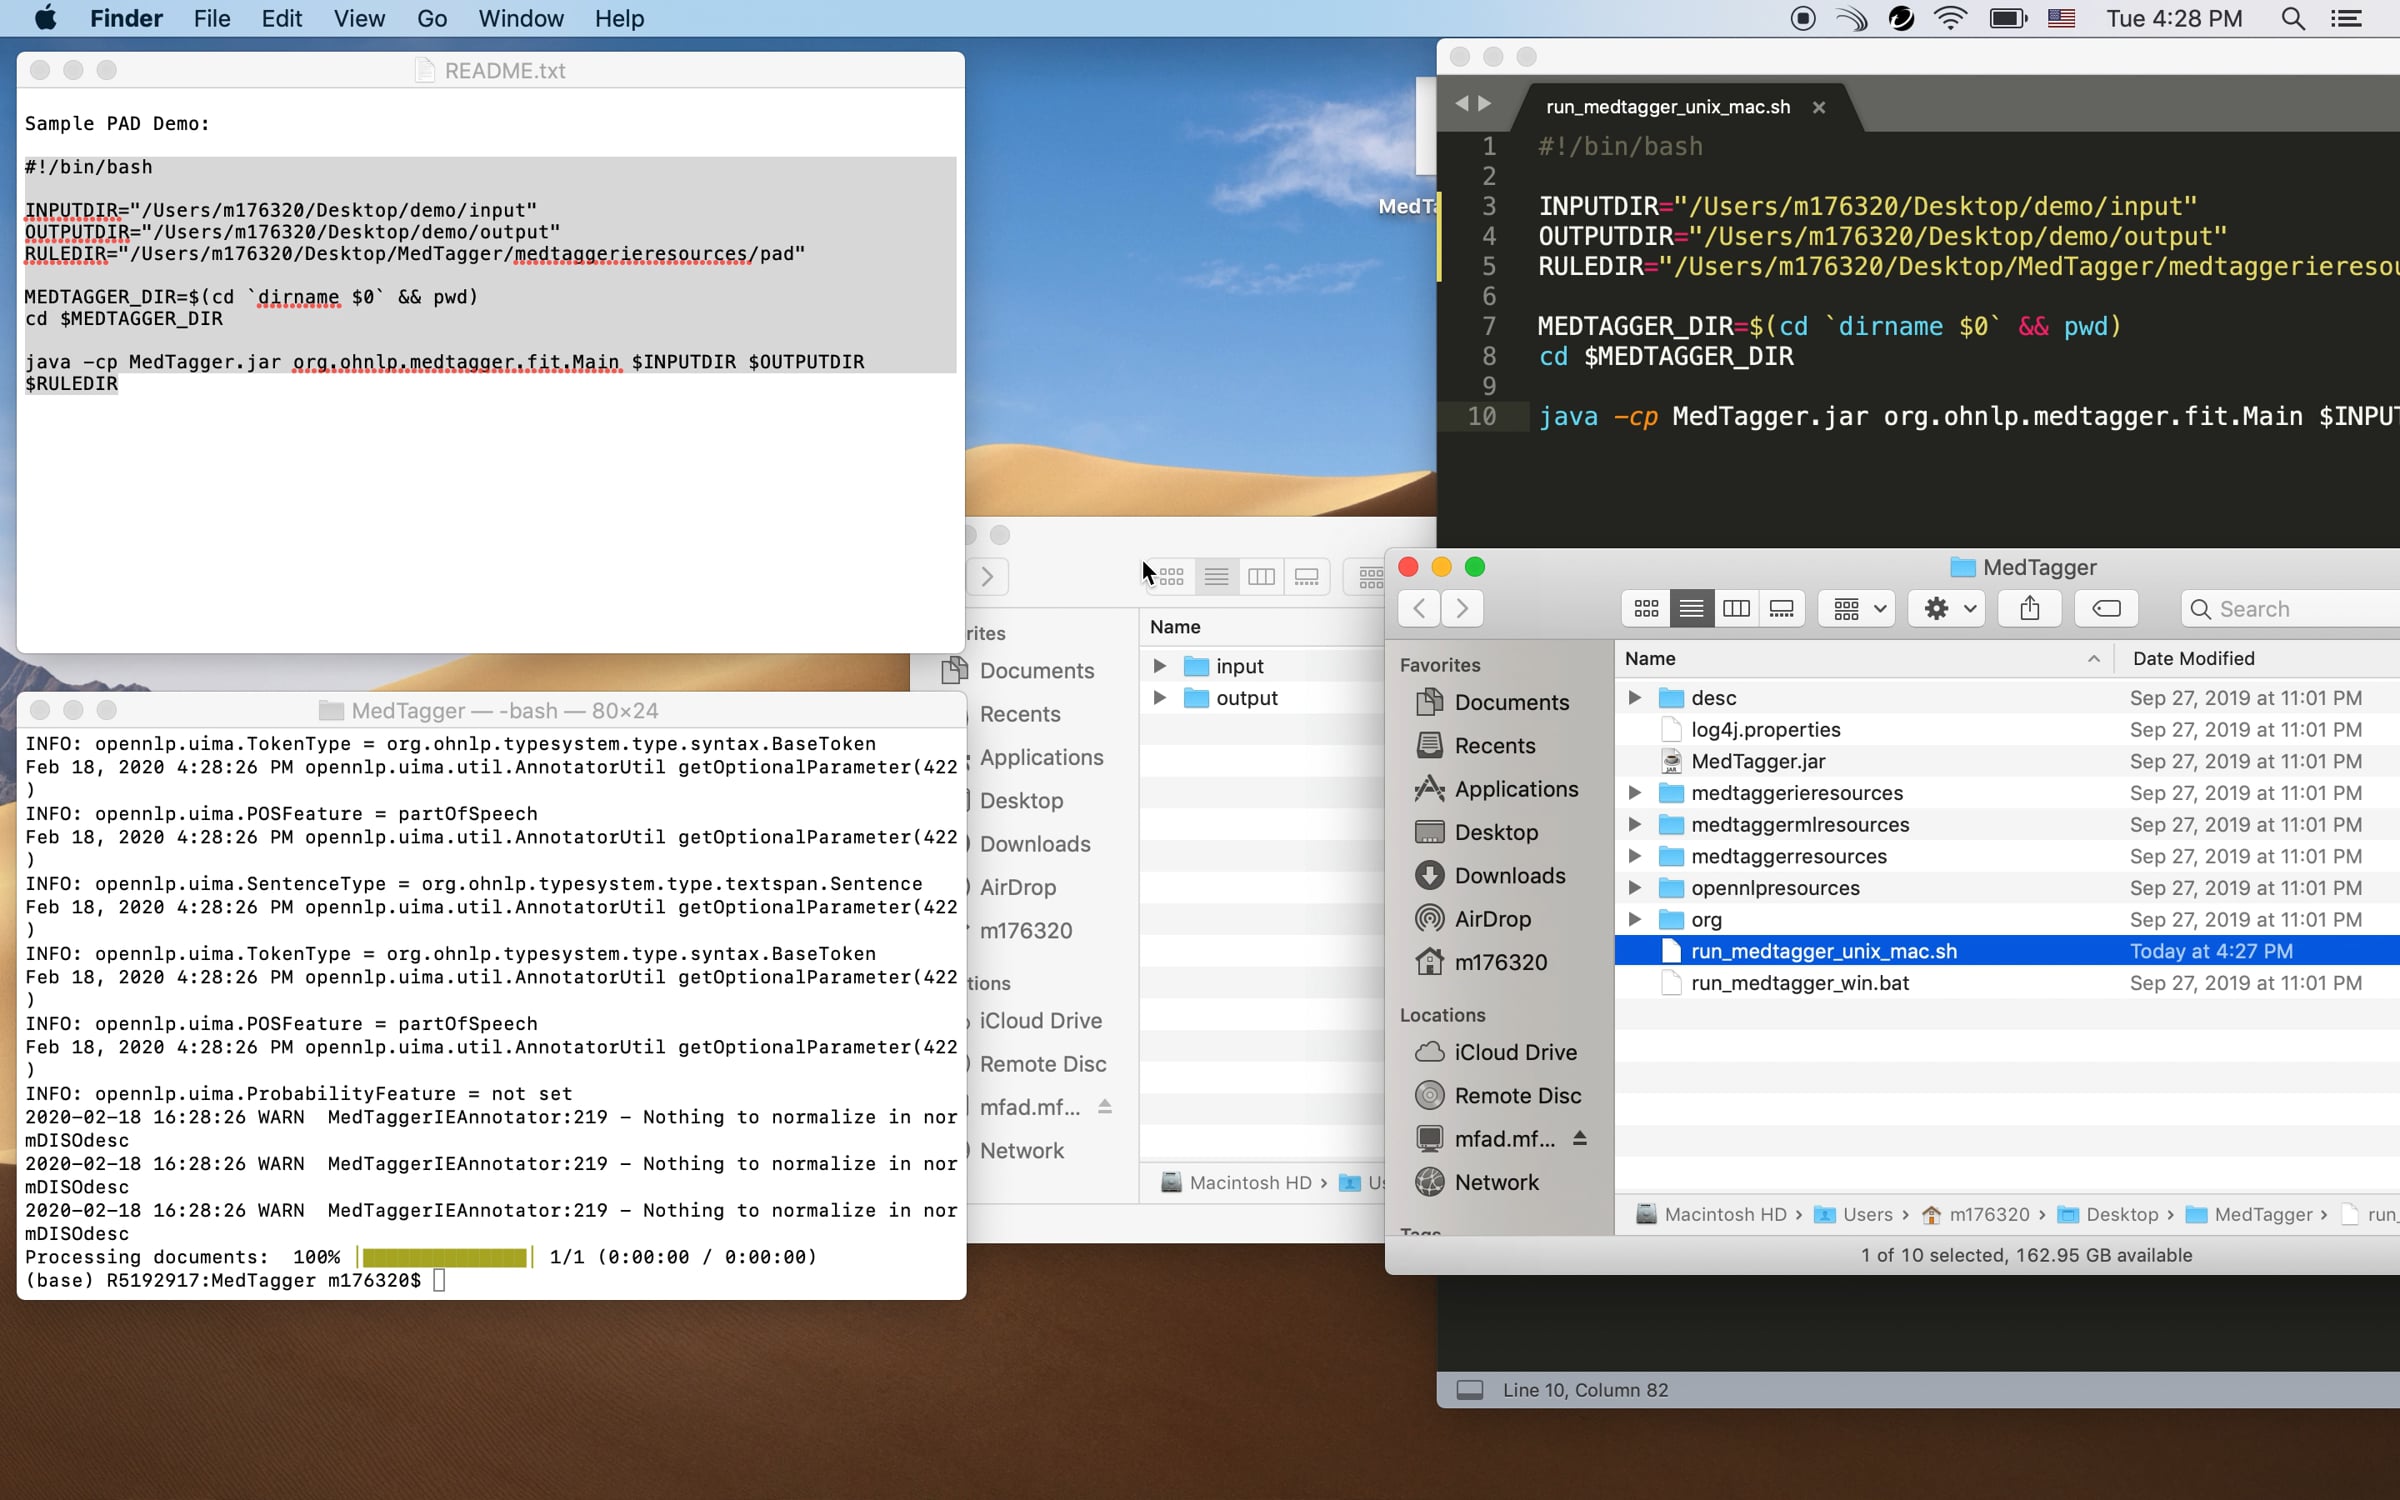Open the Apple menu
The image size is (2400, 1500).
coord(46,18)
